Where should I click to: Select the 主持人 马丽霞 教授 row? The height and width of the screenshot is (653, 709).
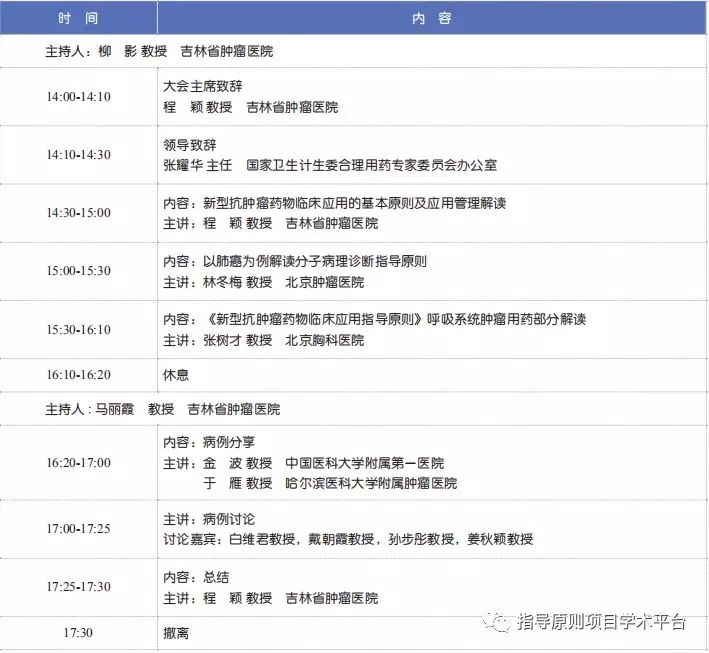(163, 409)
